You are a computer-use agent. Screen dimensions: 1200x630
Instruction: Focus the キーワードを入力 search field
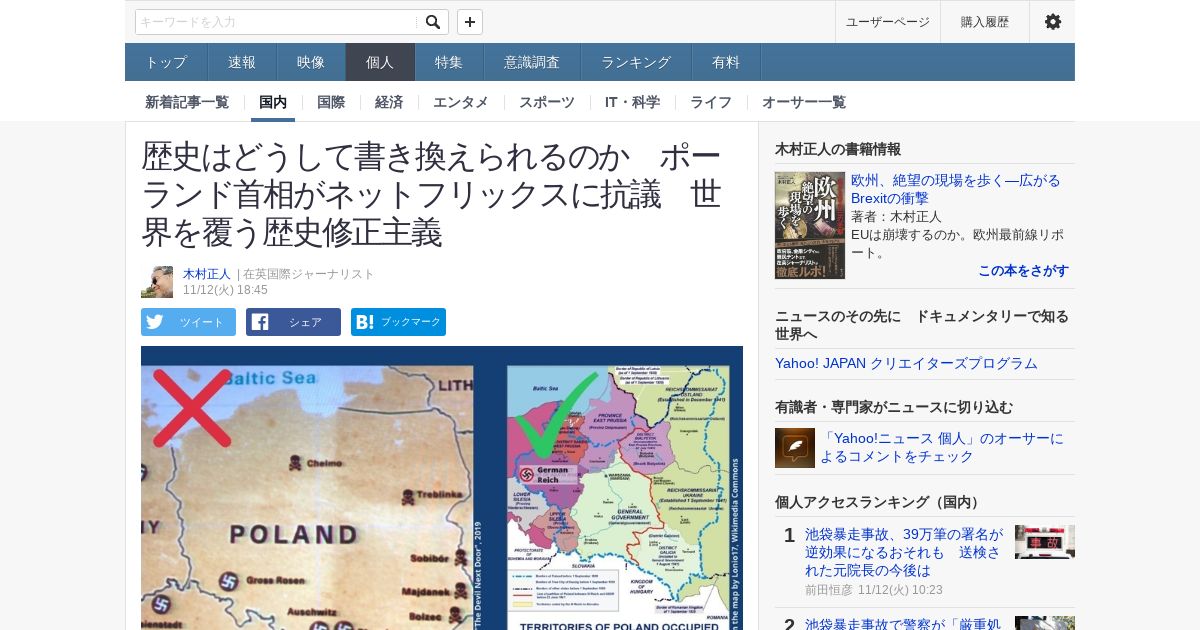pos(277,22)
